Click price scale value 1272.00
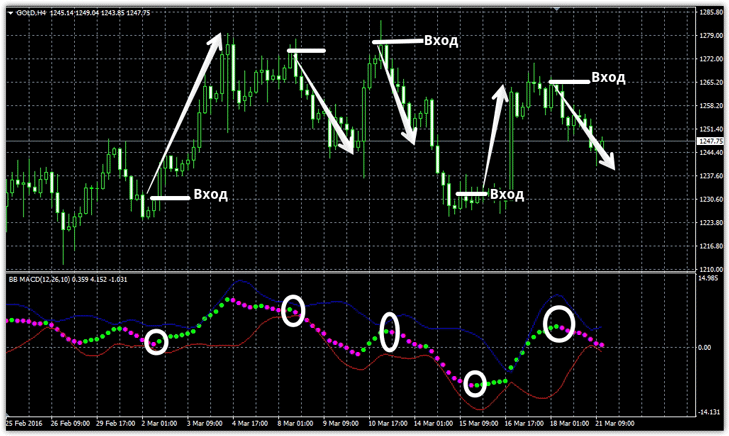729x436 pixels. click(x=711, y=59)
